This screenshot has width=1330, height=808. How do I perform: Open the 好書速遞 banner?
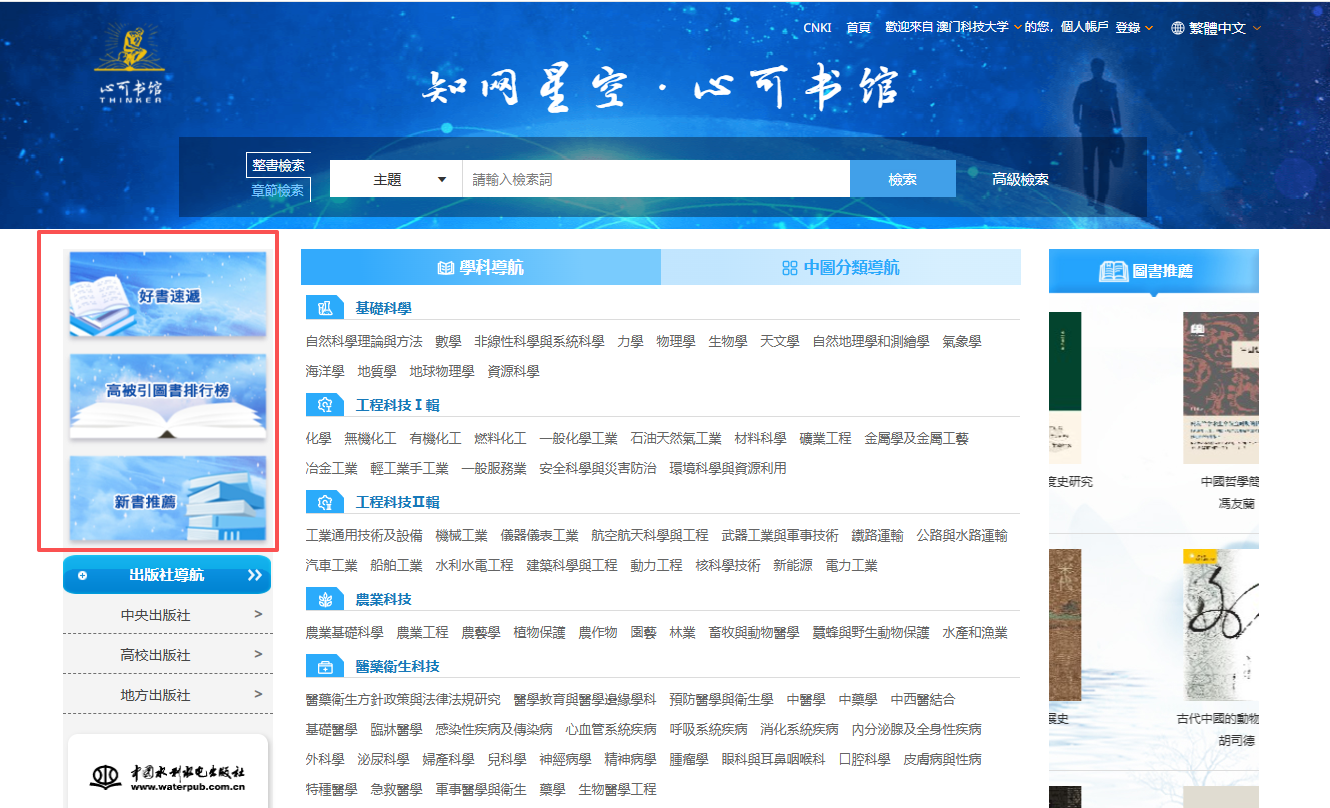(168, 294)
